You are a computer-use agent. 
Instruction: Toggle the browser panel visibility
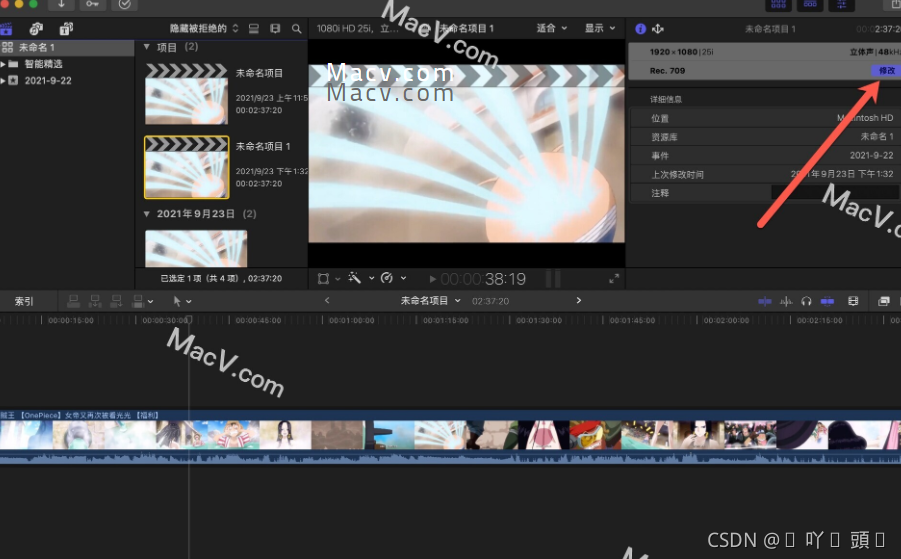(779, 5)
